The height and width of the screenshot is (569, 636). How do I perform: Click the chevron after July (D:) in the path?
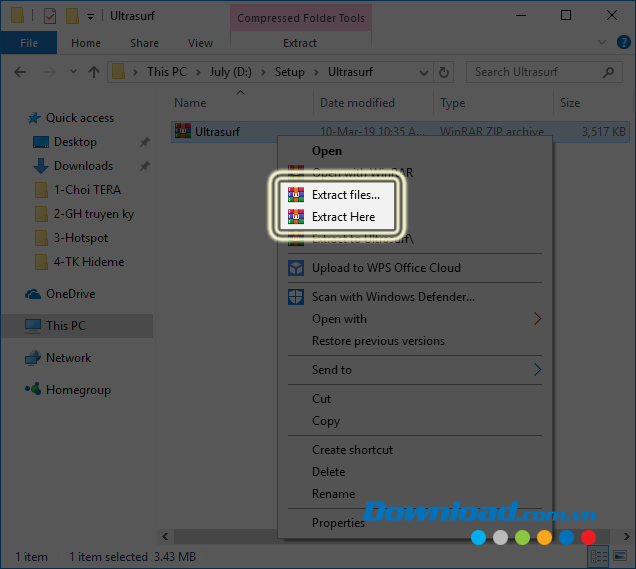(x=263, y=72)
